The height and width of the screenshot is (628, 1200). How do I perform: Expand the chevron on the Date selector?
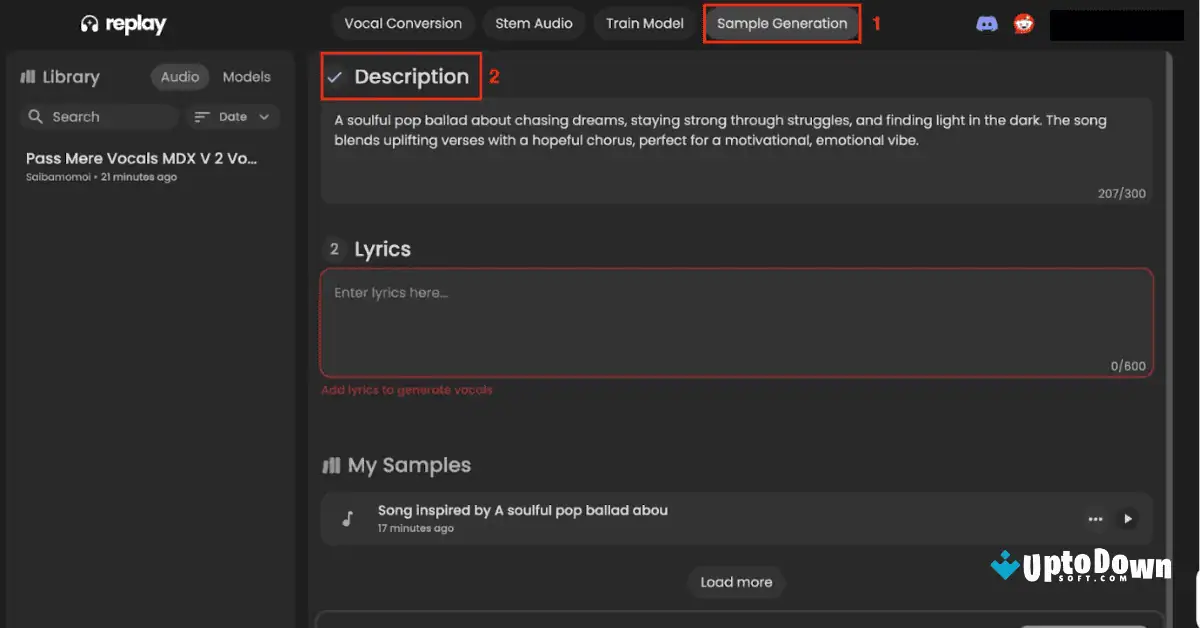pyautogui.click(x=263, y=117)
